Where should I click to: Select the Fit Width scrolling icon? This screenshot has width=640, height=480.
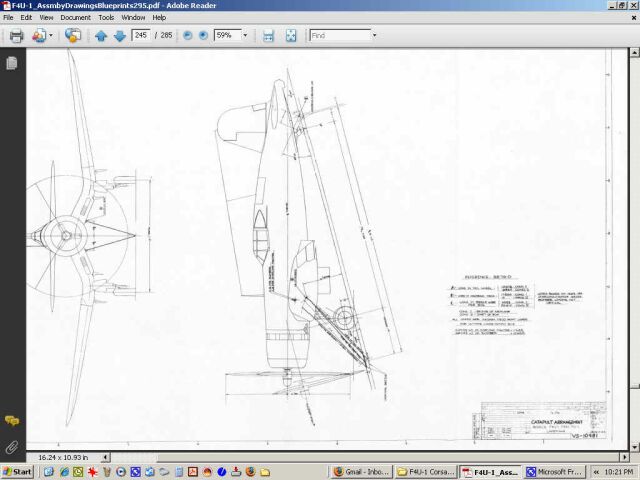click(x=268, y=36)
